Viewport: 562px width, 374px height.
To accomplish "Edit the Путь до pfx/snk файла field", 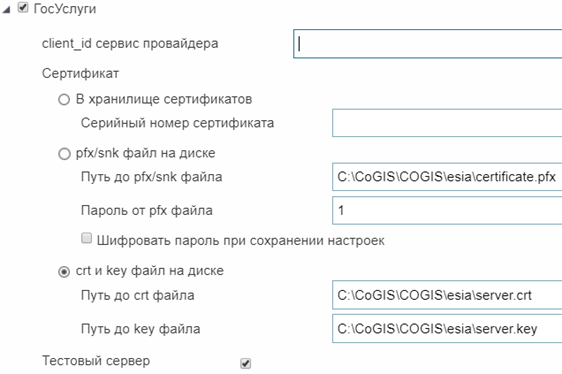I will [x=447, y=177].
